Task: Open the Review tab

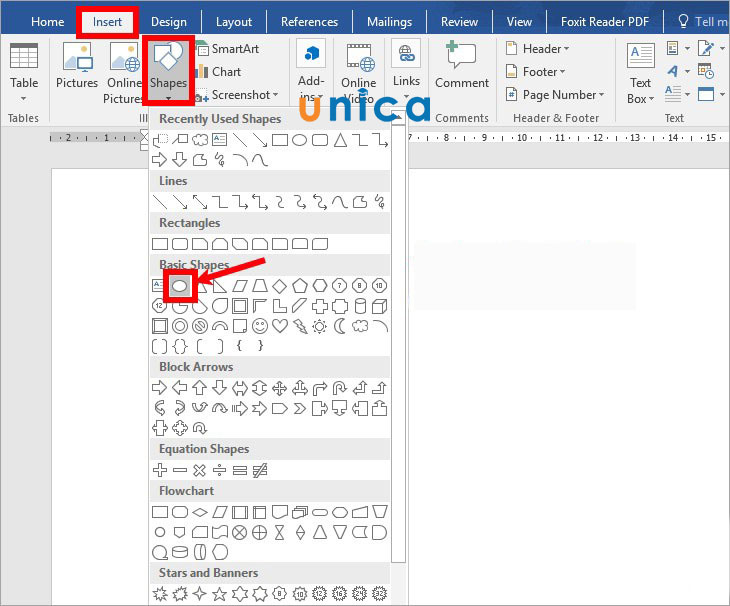Action: [459, 22]
